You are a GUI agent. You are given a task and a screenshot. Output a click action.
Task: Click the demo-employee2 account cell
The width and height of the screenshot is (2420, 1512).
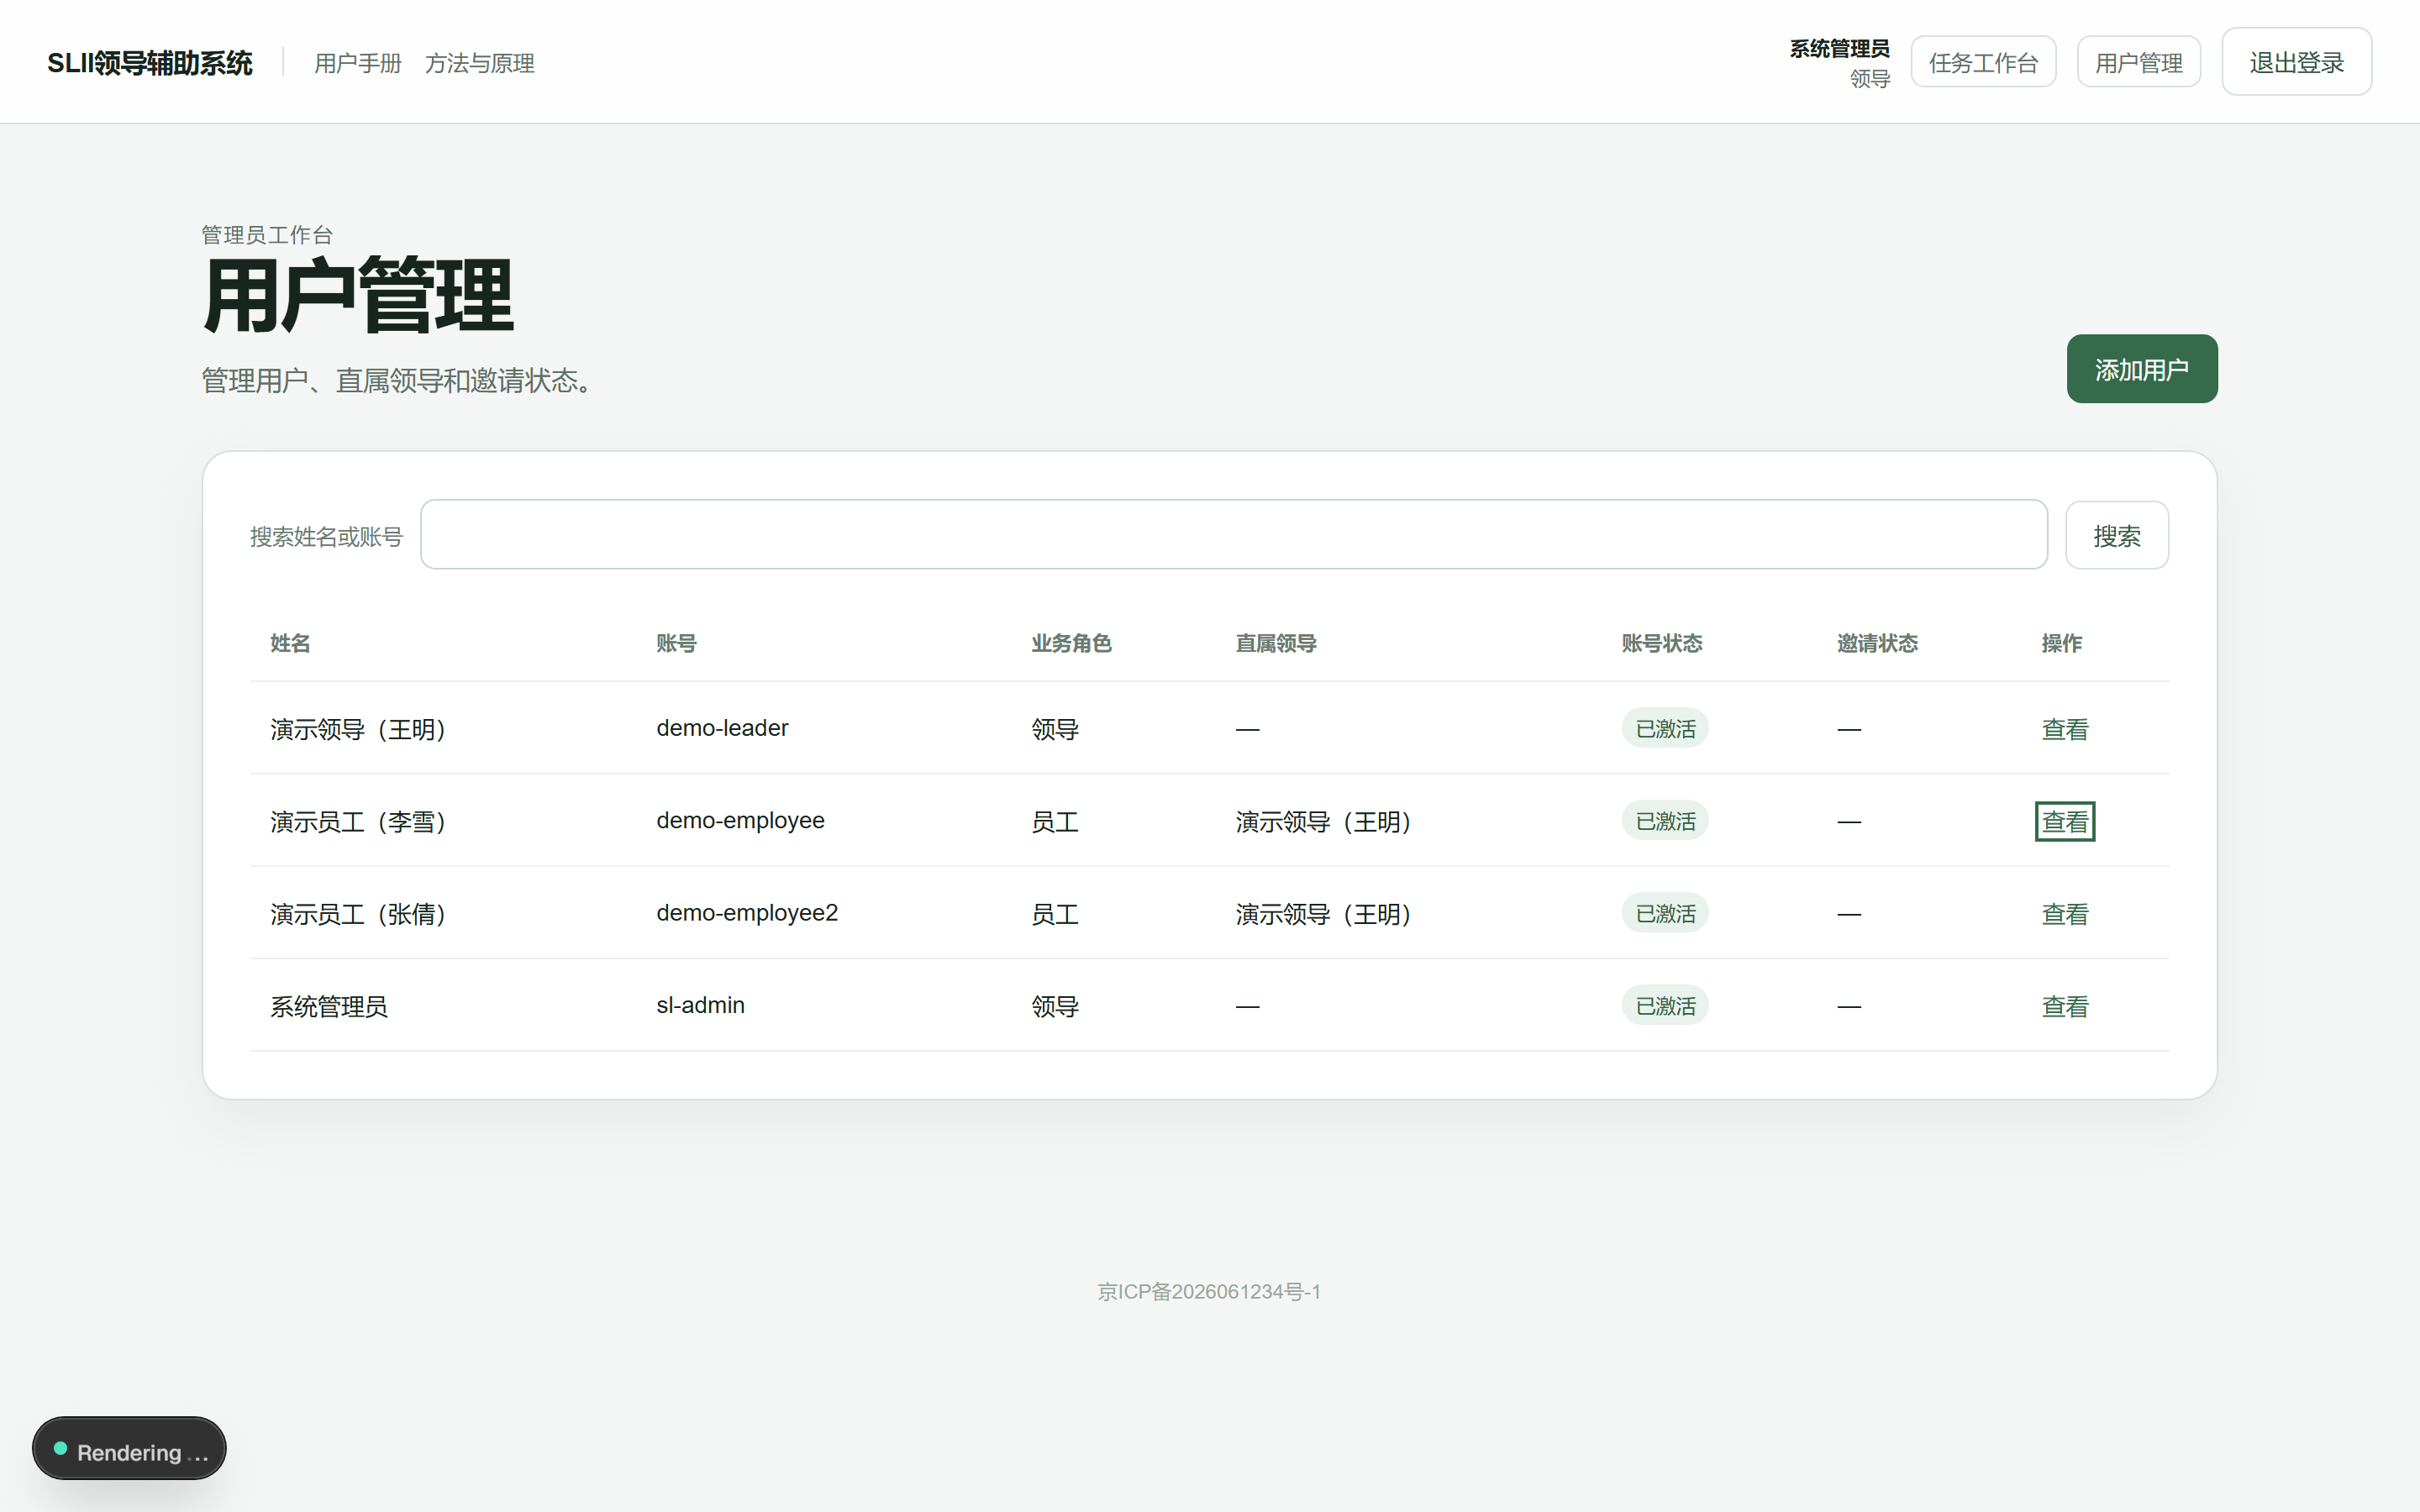point(747,913)
